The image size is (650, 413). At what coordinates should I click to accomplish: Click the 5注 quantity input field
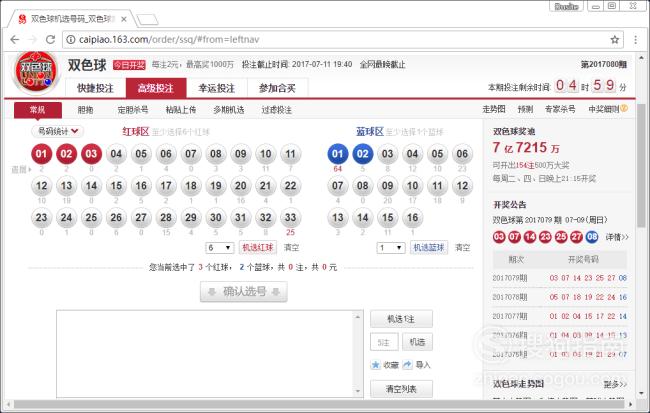[384, 342]
